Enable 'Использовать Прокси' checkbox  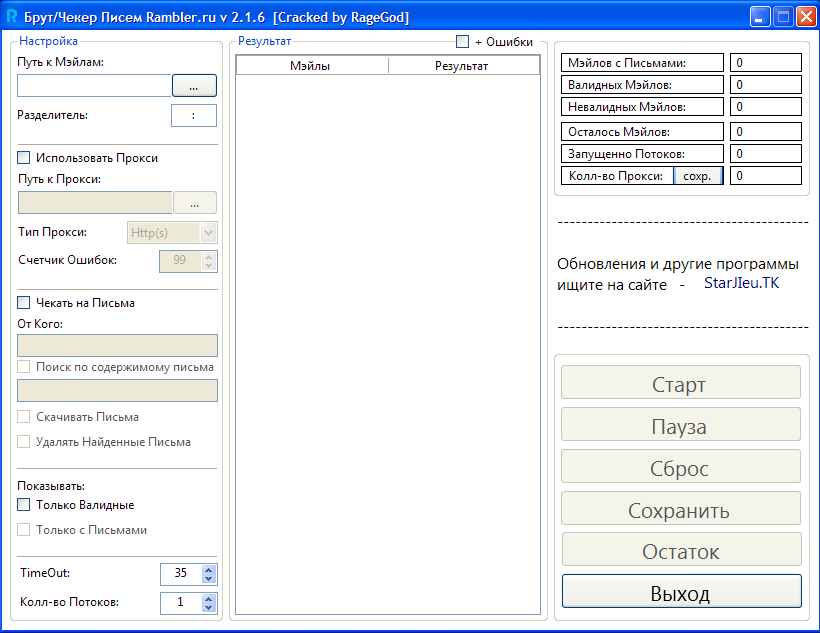click(24, 157)
